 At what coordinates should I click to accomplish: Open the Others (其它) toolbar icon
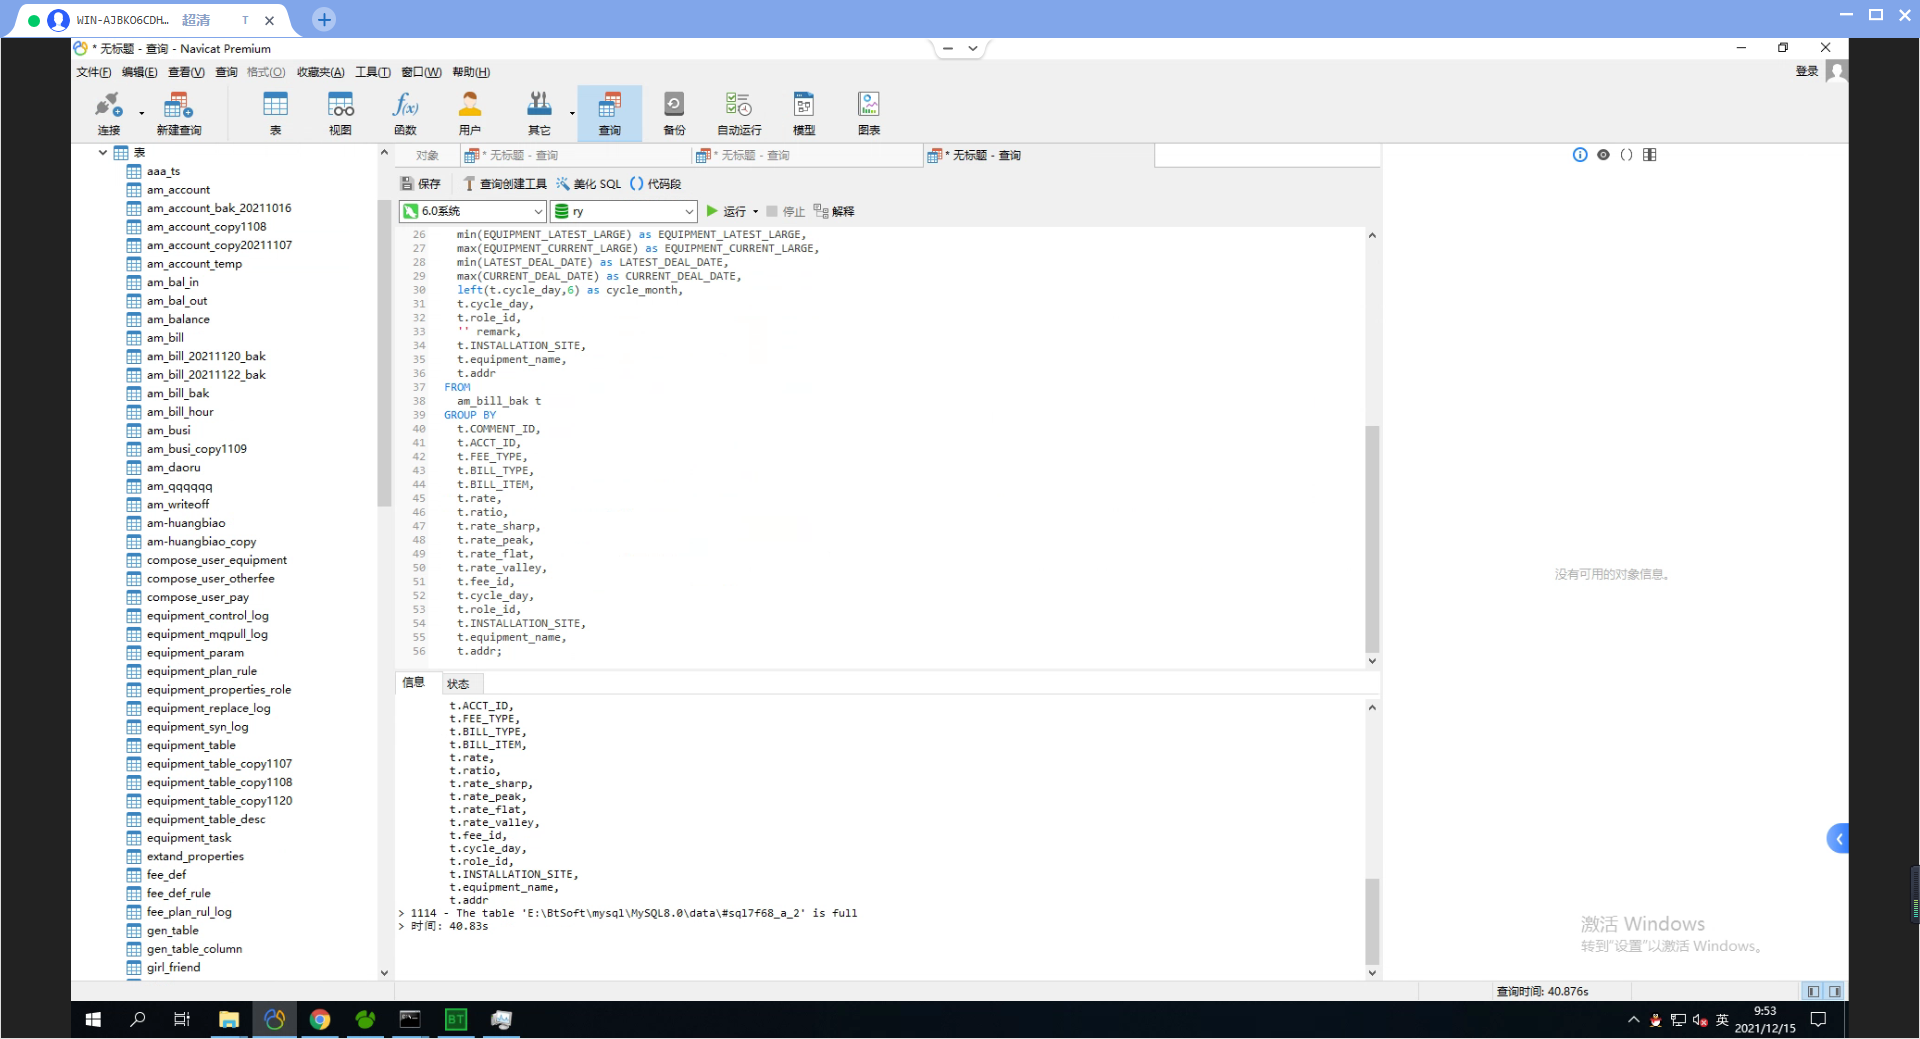tap(539, 113)
